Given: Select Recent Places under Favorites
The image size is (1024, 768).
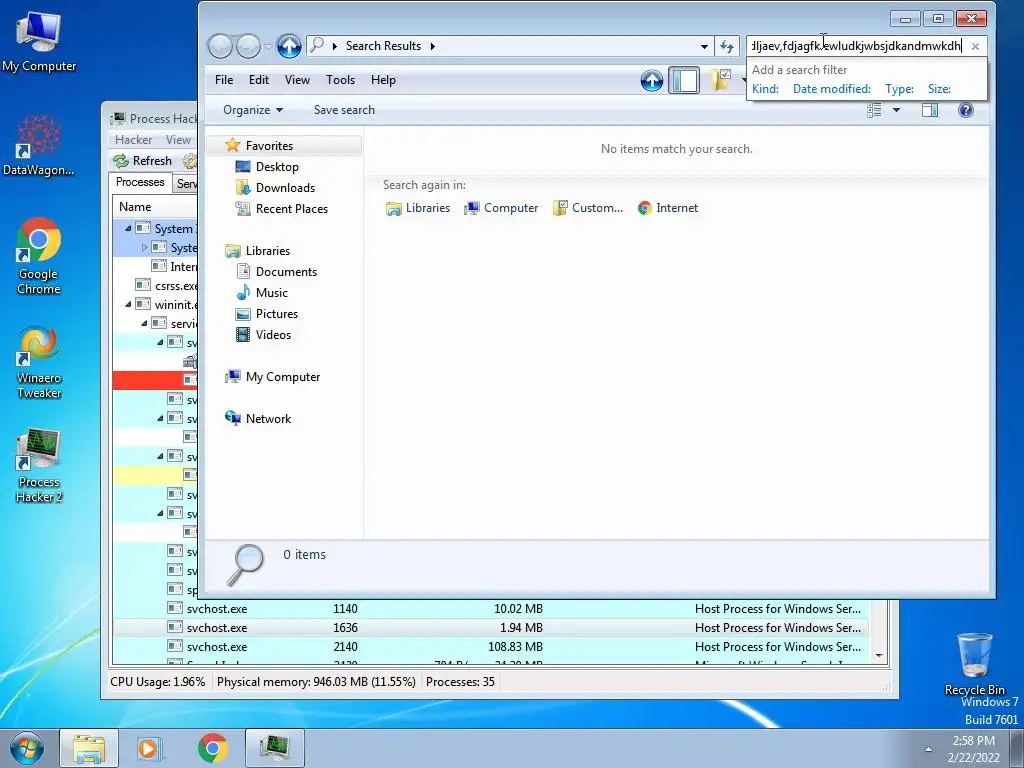Looking at the screenshot, I should [x=292, y=208].
